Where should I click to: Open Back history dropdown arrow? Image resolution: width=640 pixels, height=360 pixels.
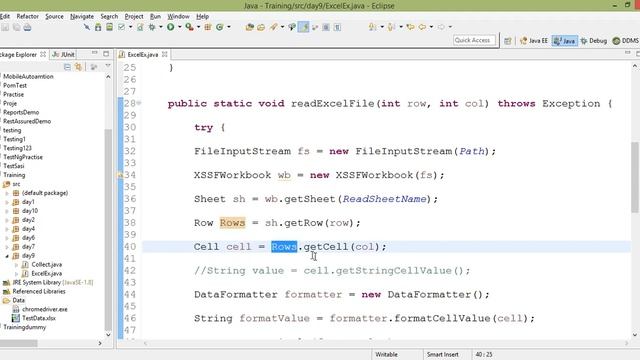click(431, 27)
